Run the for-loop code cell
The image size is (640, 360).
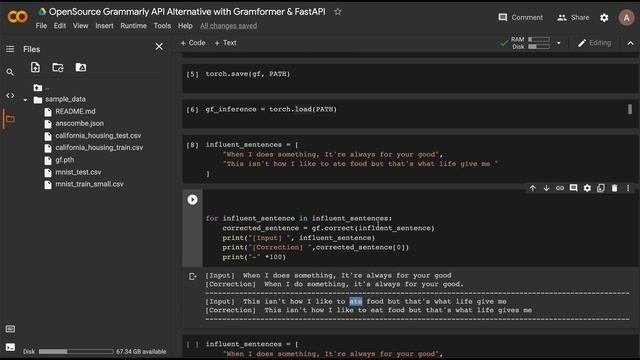click(x=192, y=200)
